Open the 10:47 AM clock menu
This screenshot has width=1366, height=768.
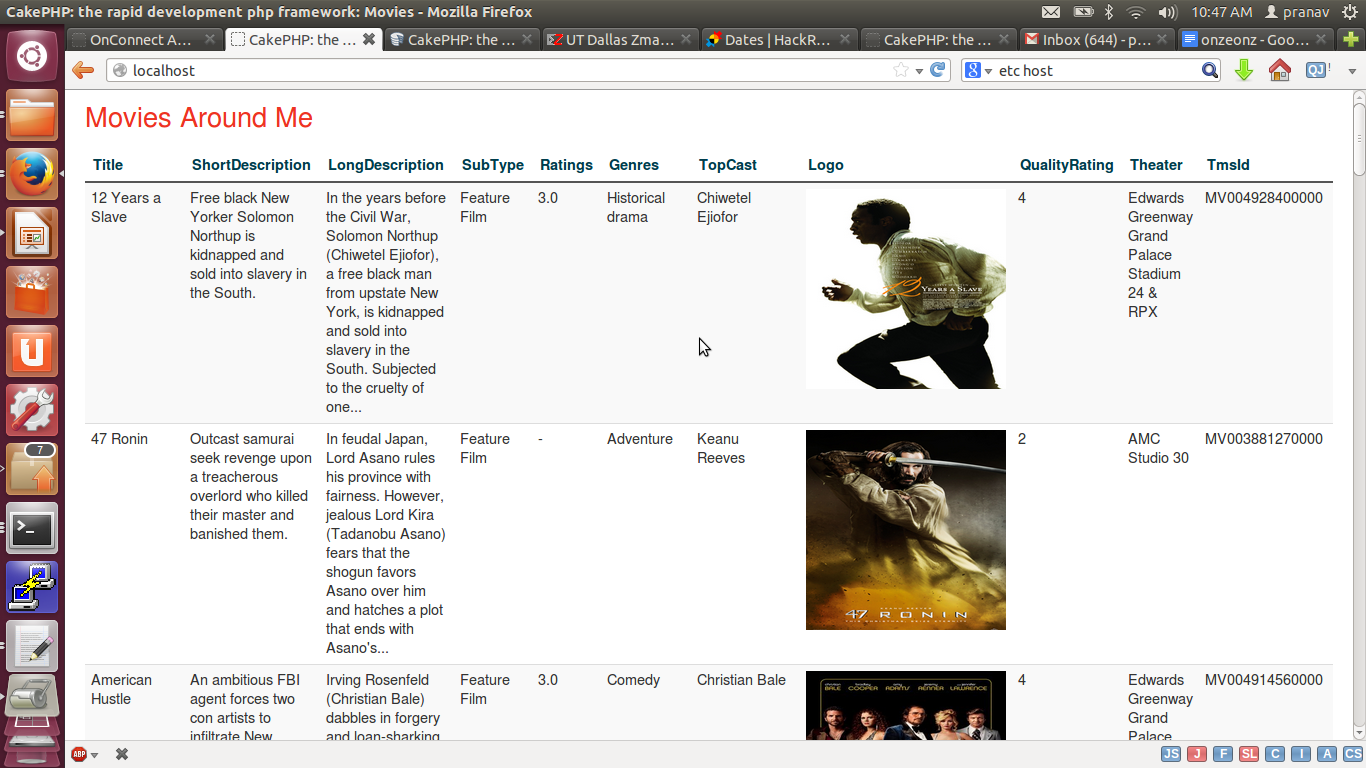(1221, 12)
